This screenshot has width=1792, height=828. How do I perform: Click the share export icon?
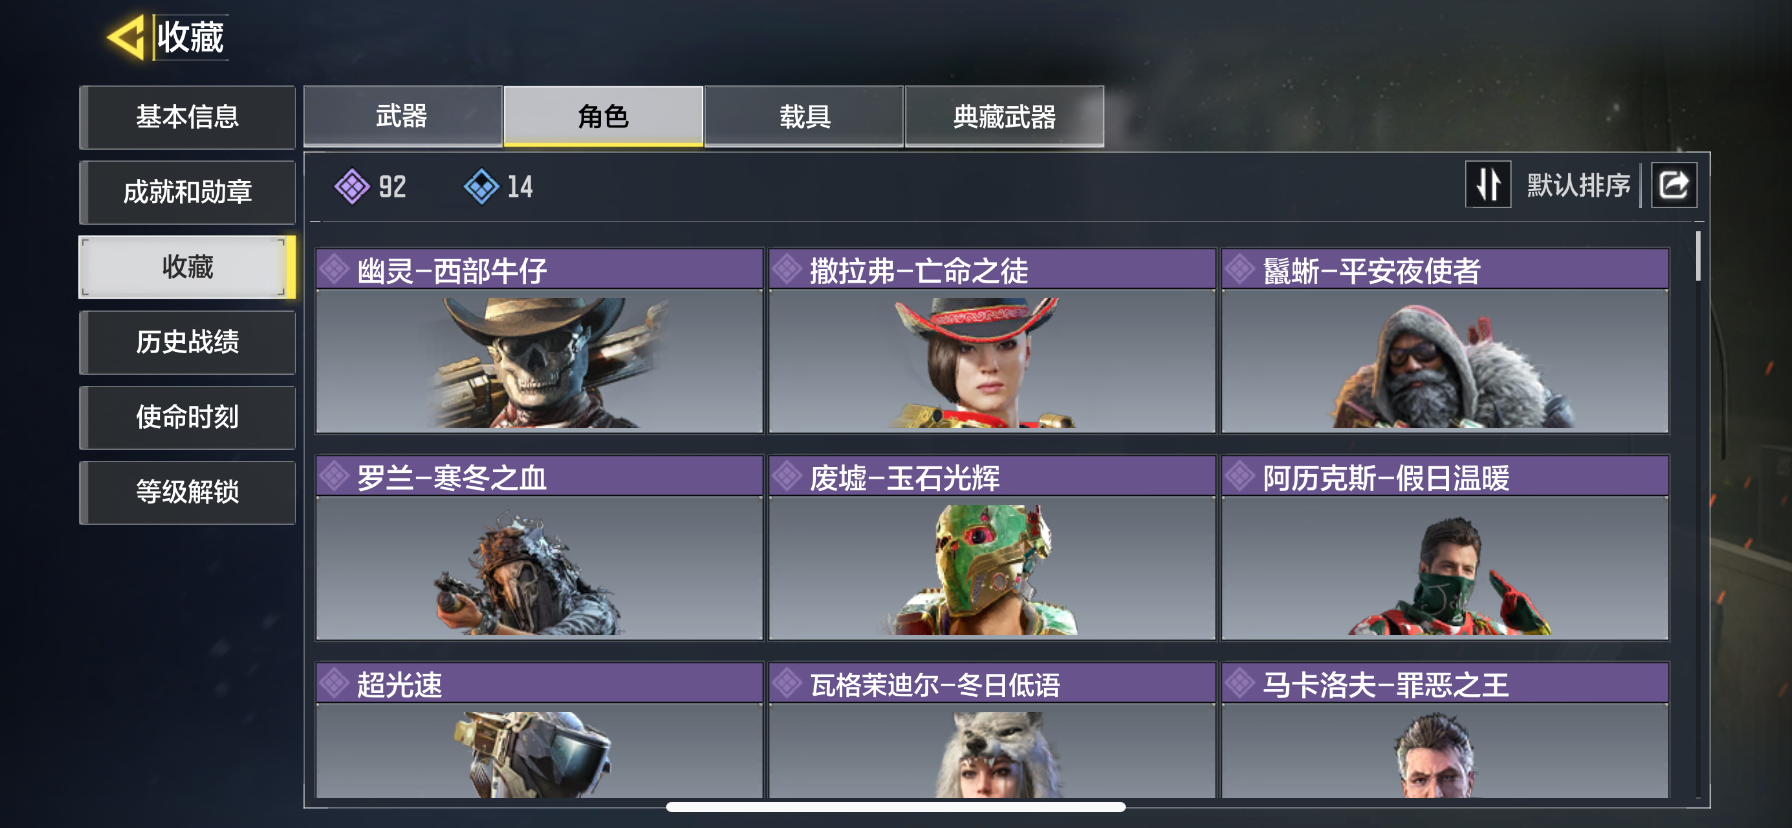coord(1674,185)
